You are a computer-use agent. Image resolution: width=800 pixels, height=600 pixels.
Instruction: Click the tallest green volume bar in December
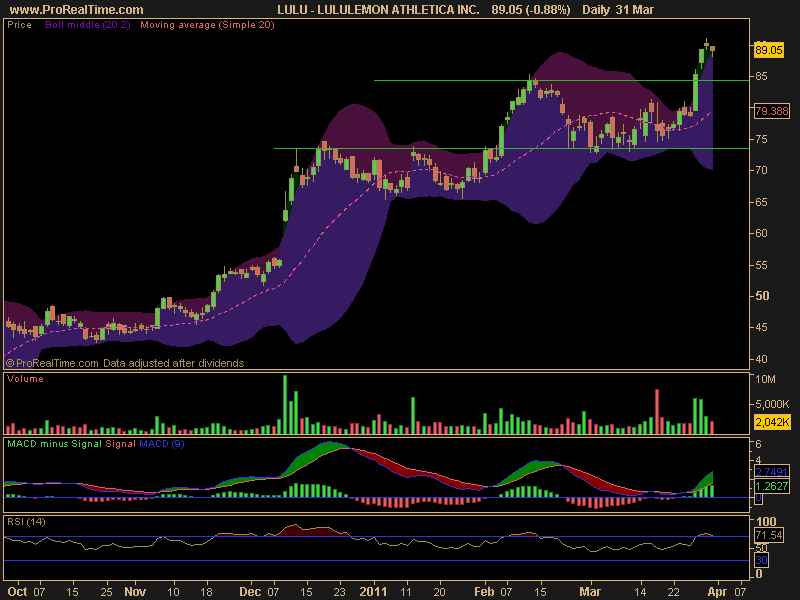pyautogui.click(x=285, y=404)
